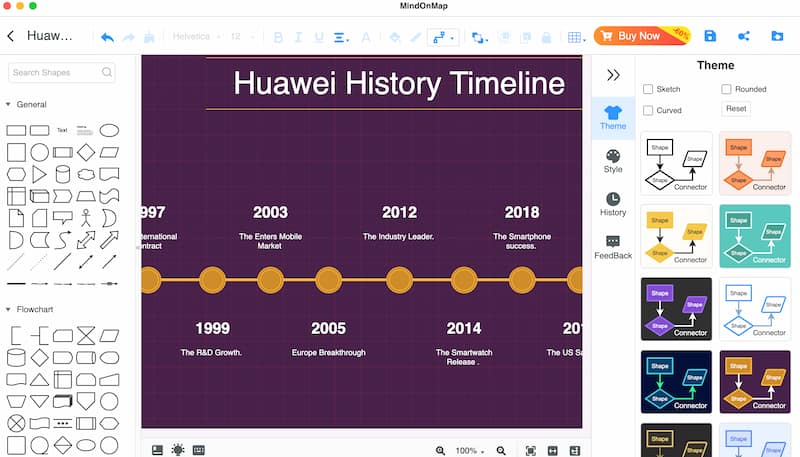Apply the dark theme with violet shapes
The width and height of the screenshot is (800, 457).
pos(677,309)
